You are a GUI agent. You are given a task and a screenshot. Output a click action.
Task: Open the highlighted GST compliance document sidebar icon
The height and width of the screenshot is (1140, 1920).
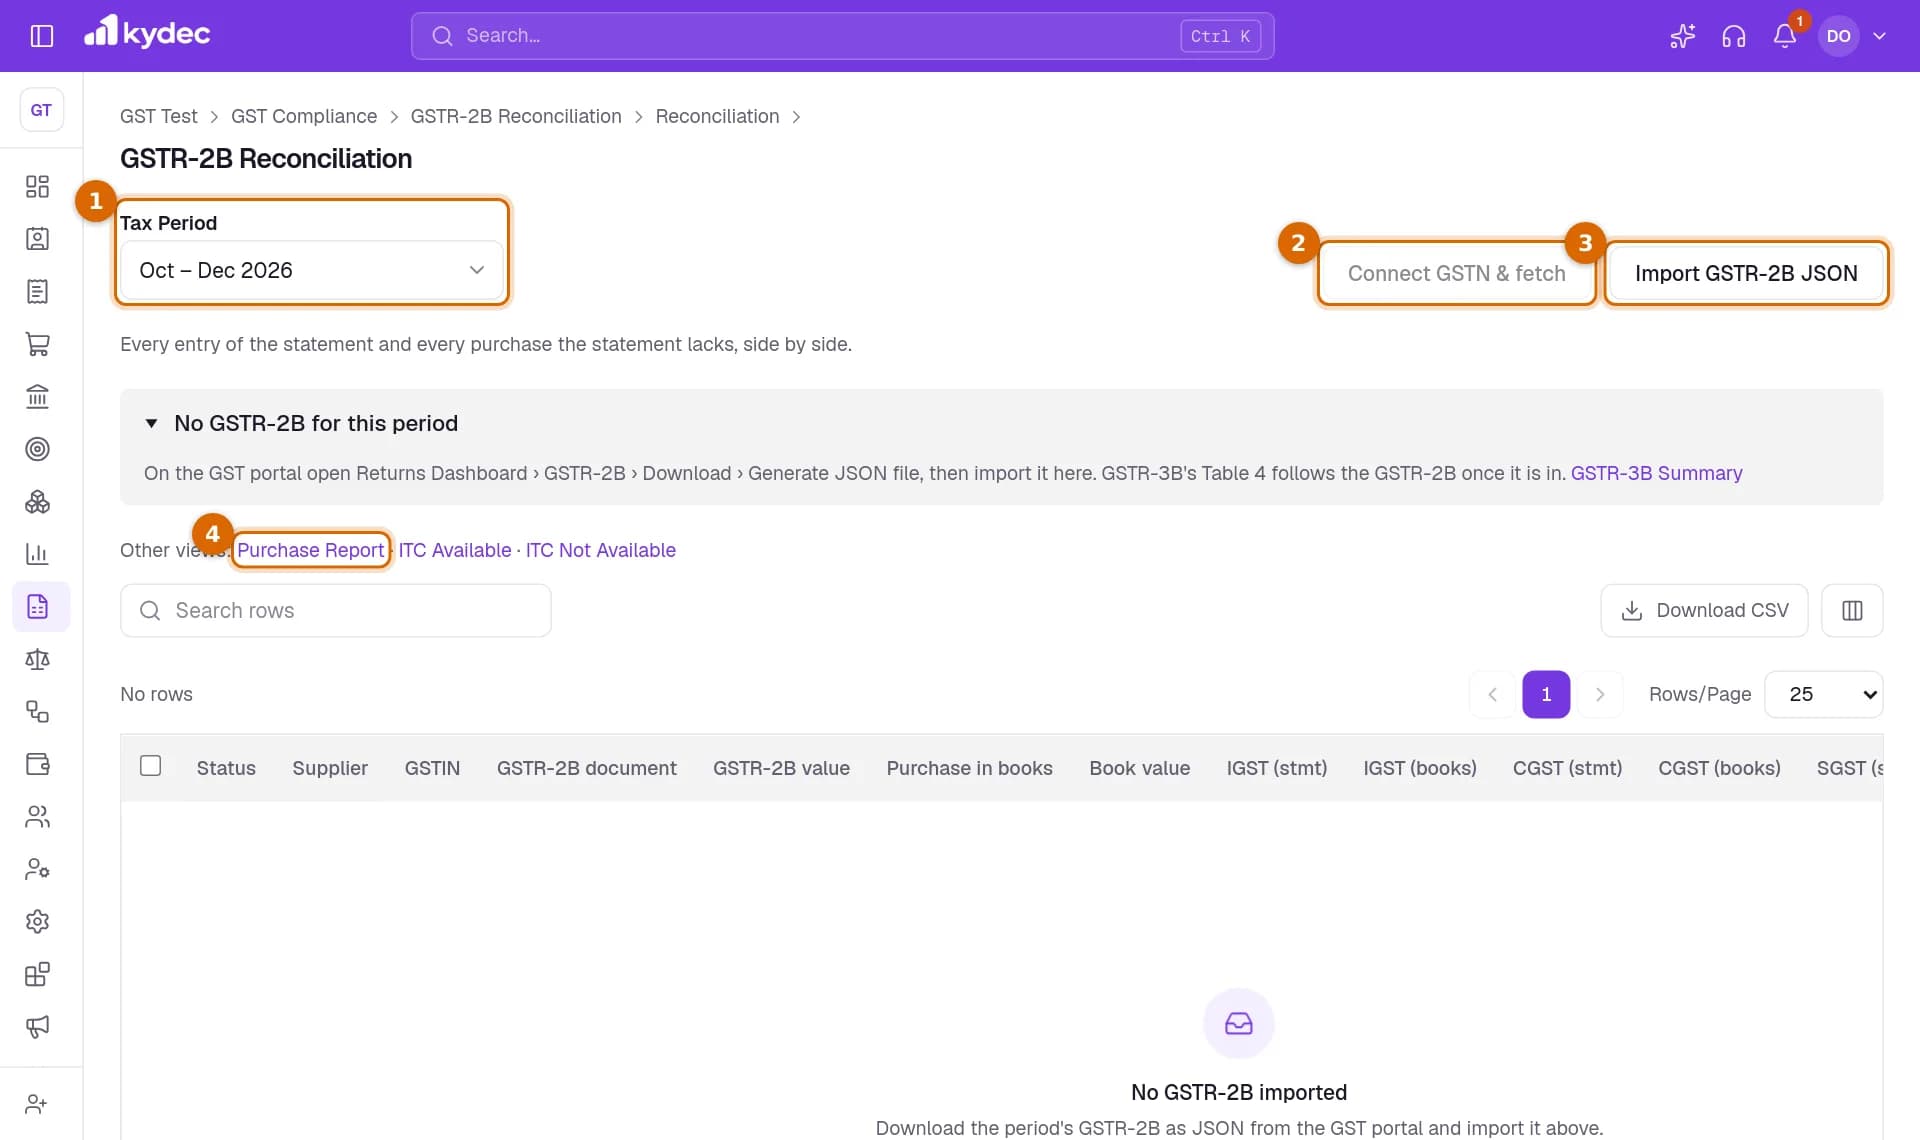41,606
